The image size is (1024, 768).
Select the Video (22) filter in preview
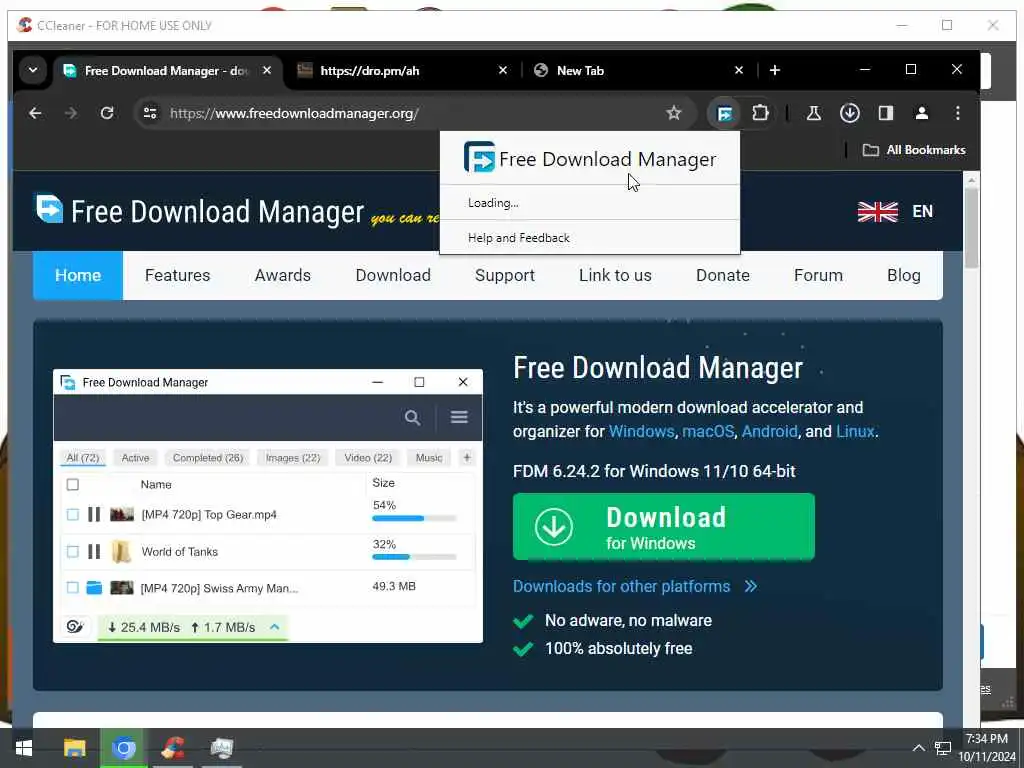tap(368, 458)
